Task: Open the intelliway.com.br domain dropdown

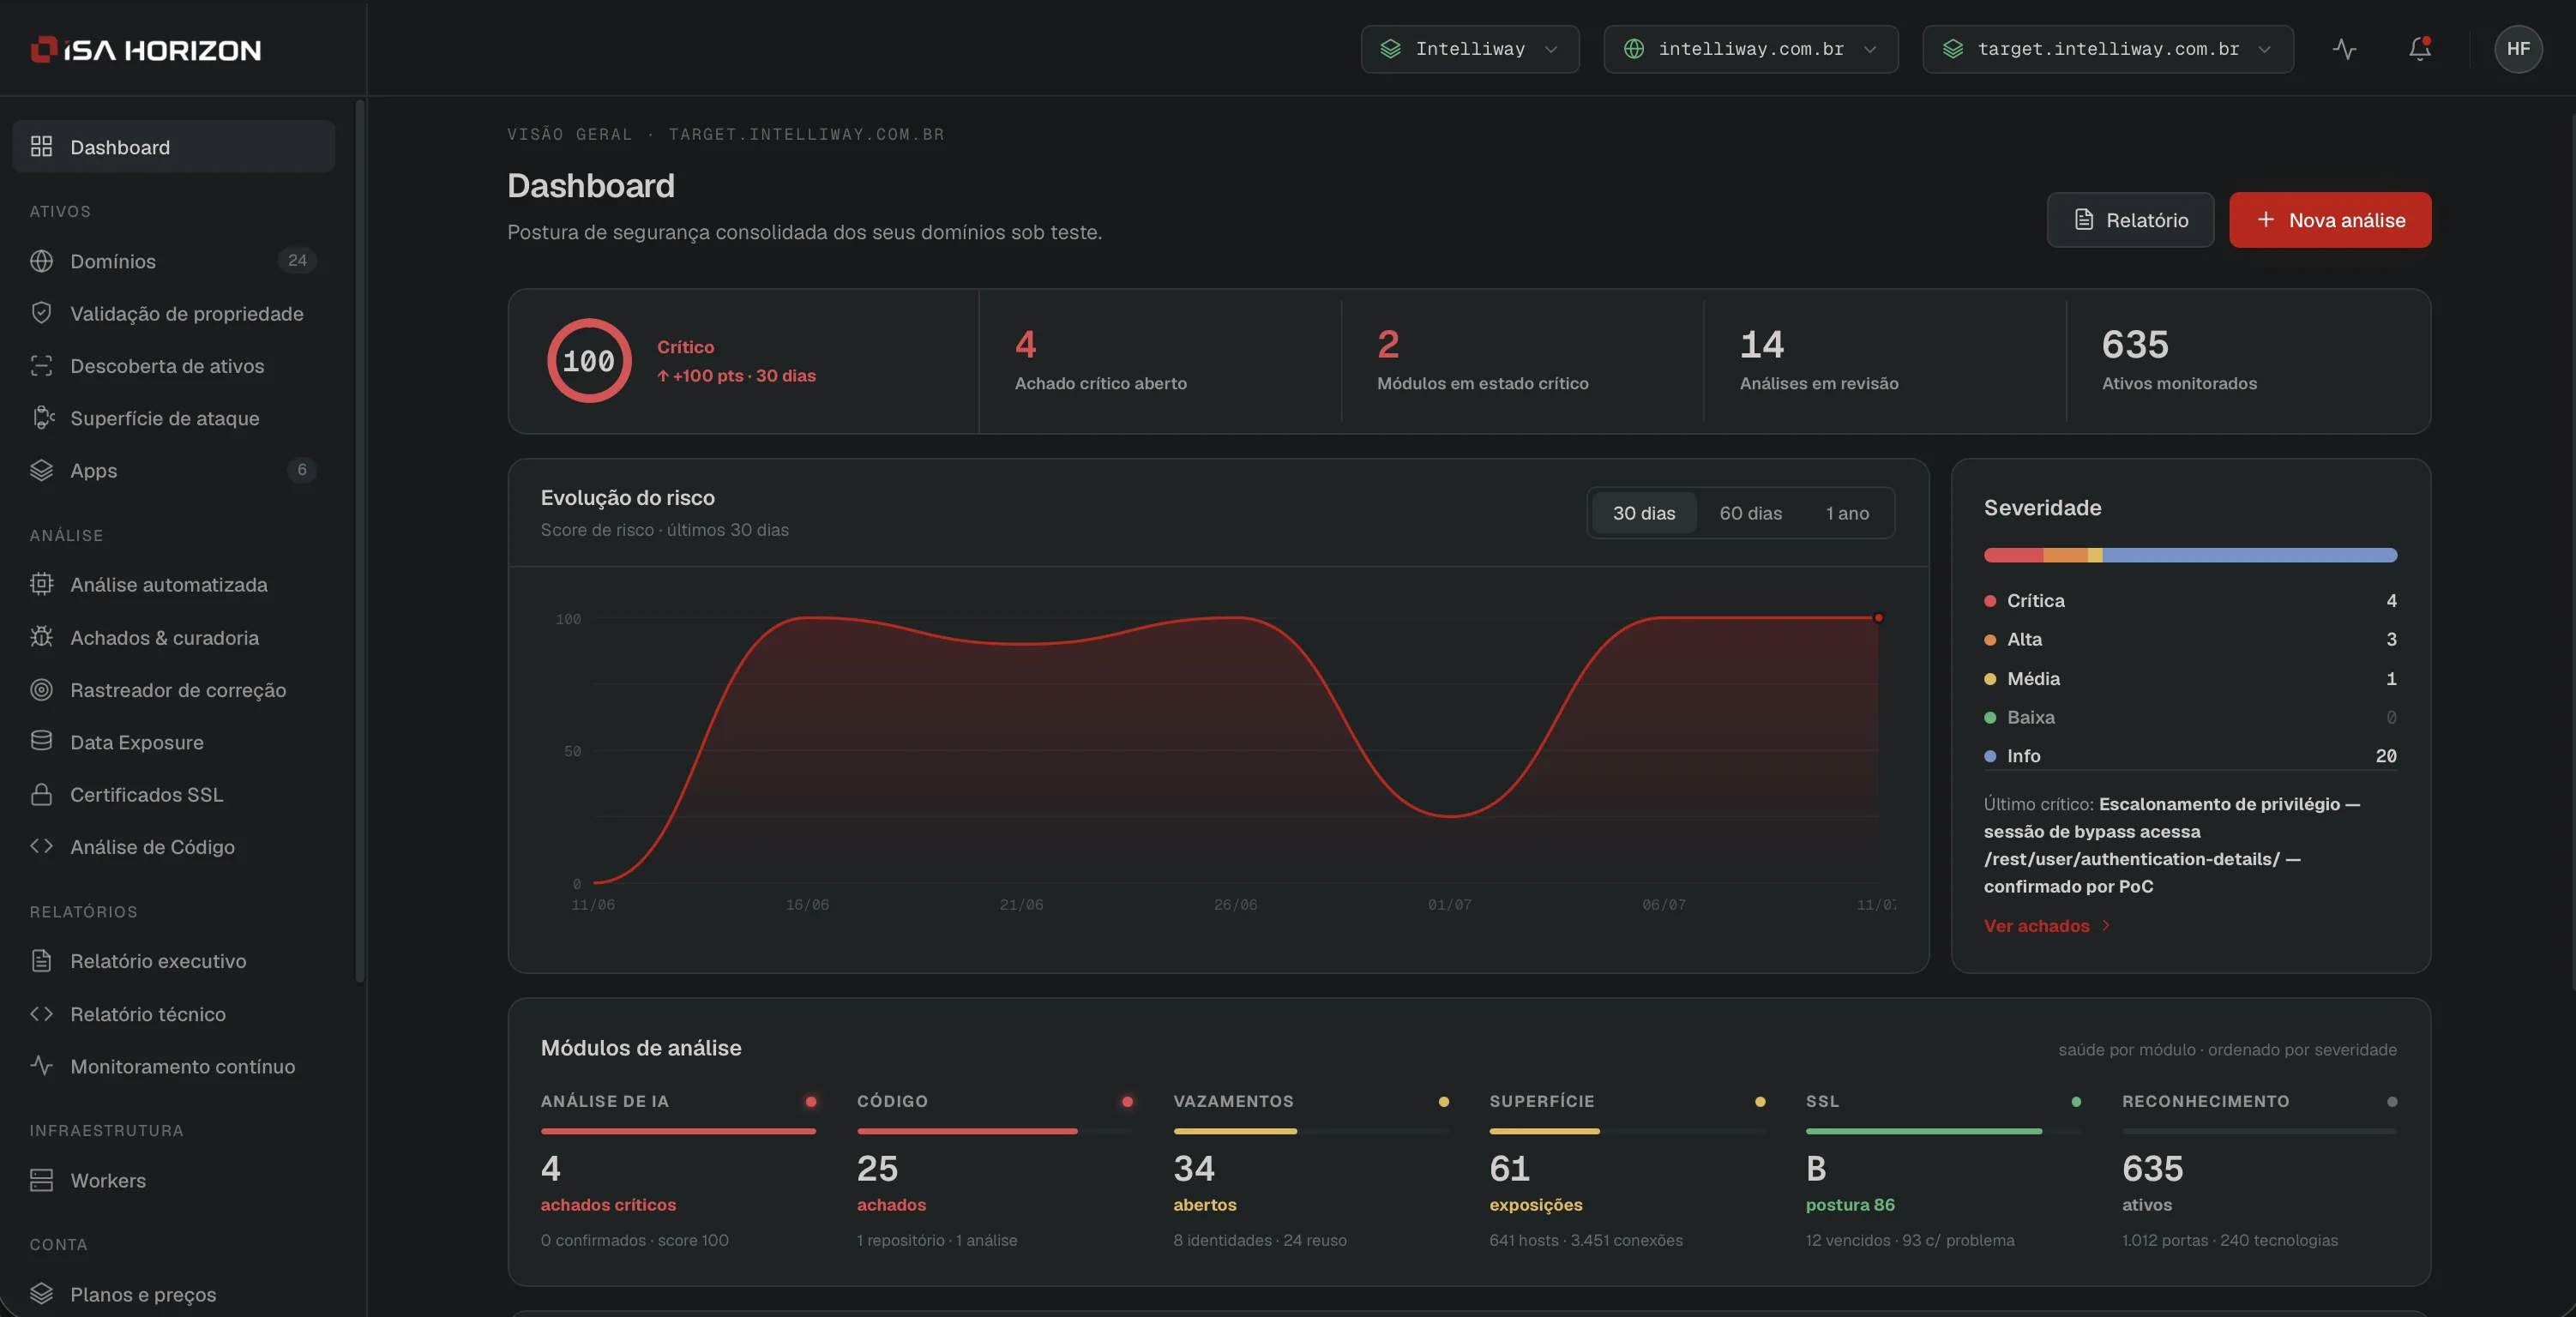Action: tap(1750, 49)
